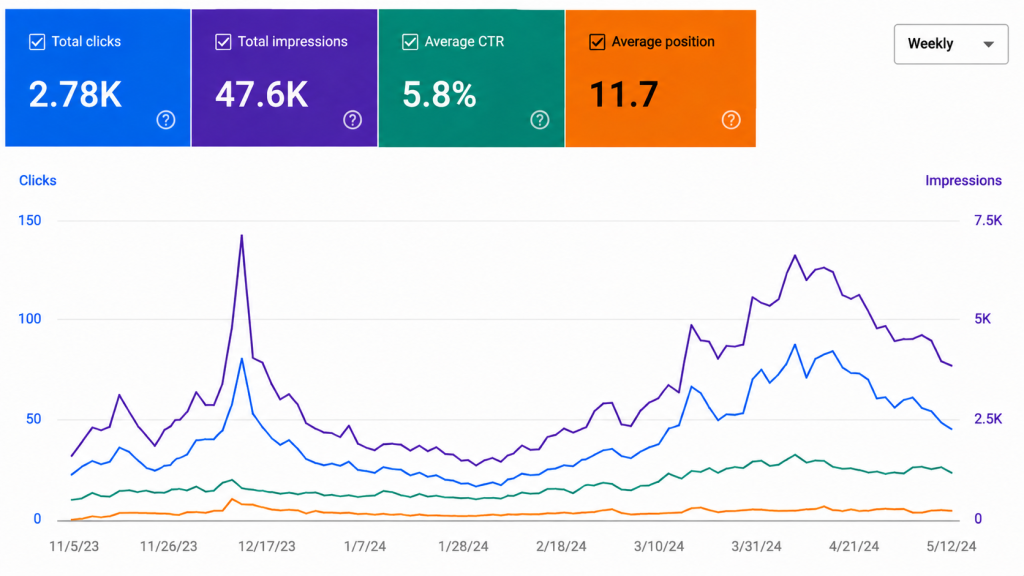Select the blue Total clicks card
The width and height of the screenshot is (1024, 576).
[x=98, y=78]
